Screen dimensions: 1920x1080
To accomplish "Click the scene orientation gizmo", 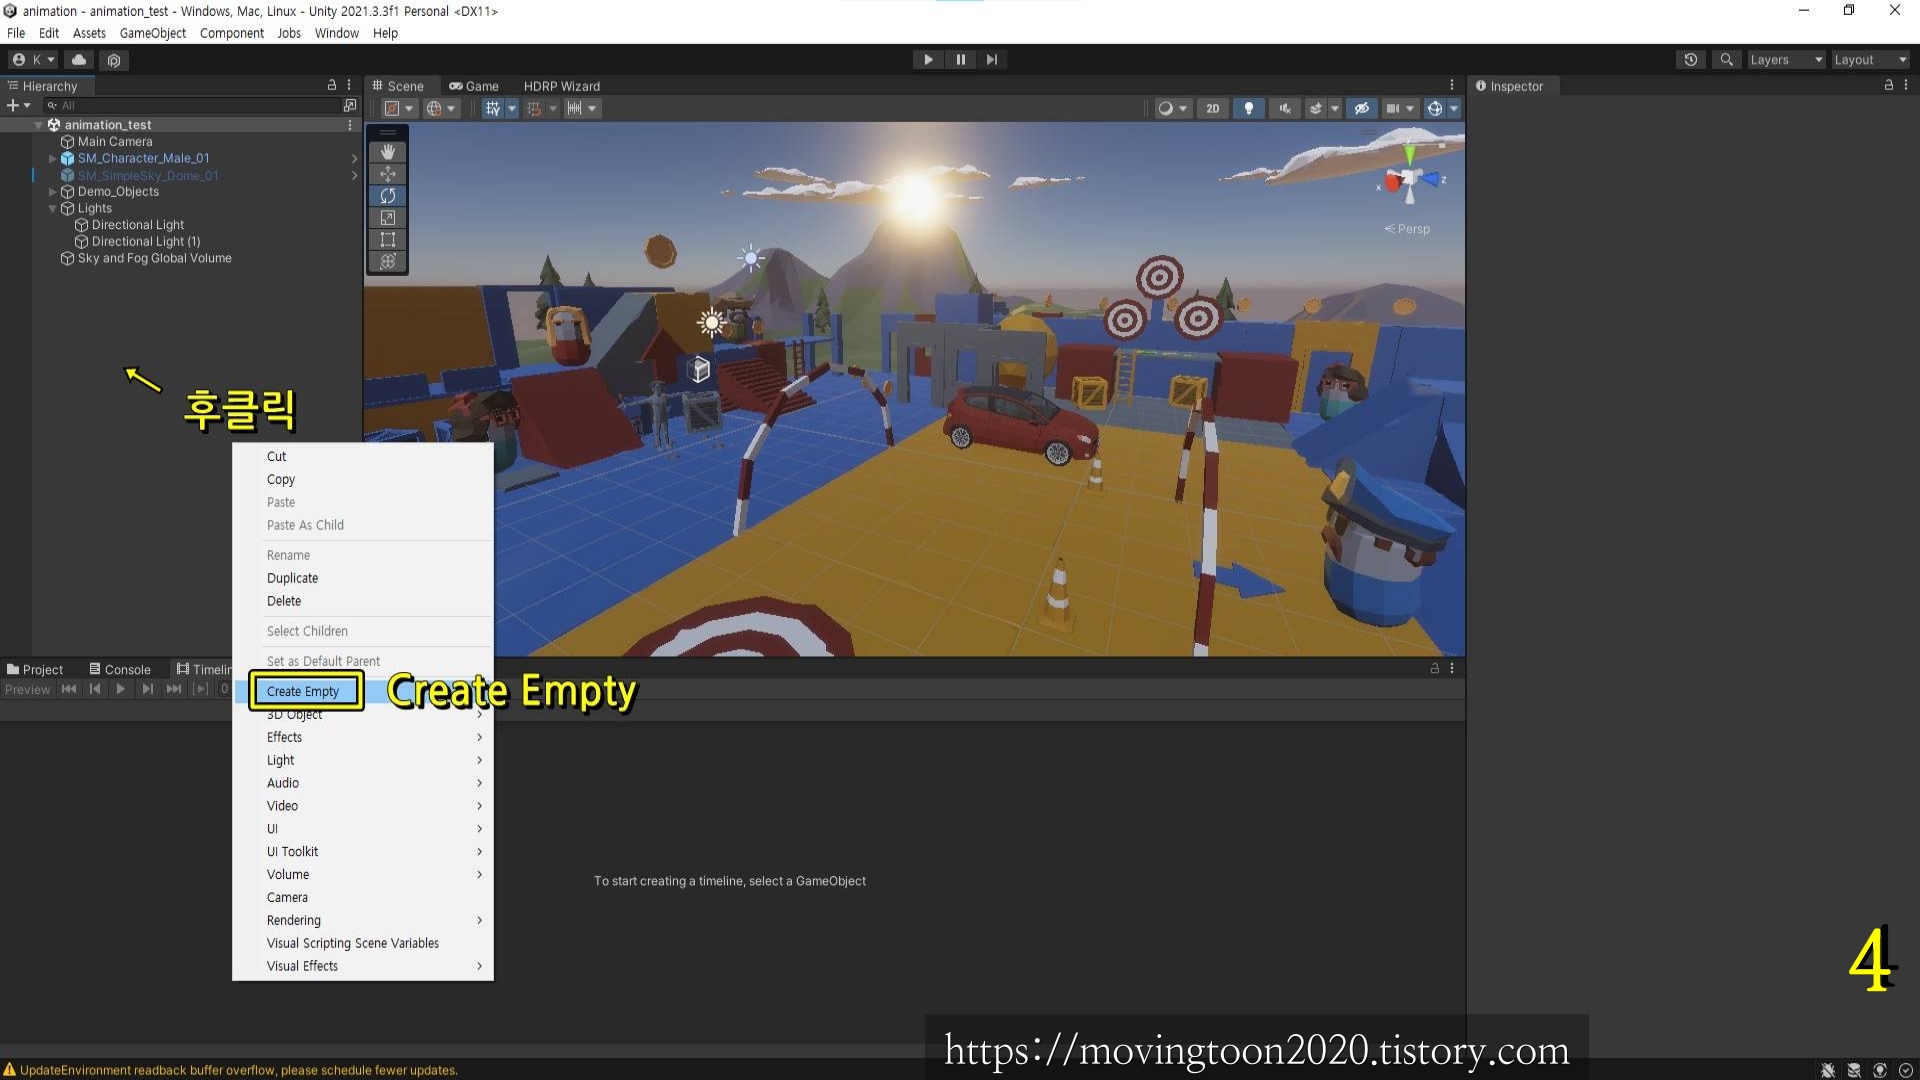I will (1411, 178).
